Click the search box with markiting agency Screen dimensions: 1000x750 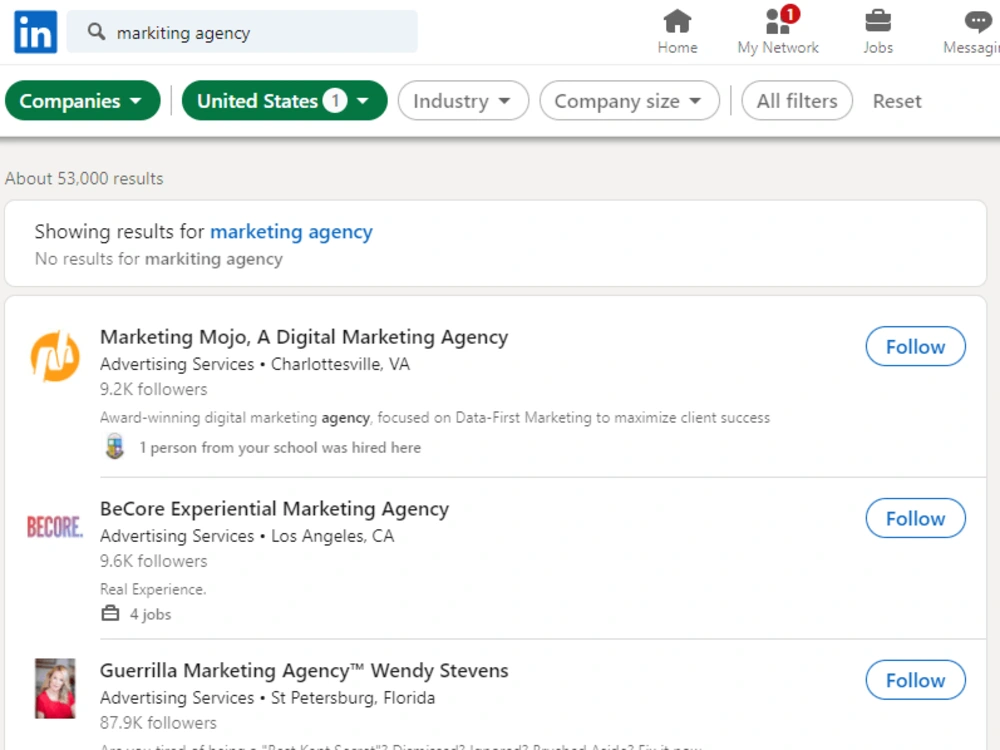click(242, 32)
